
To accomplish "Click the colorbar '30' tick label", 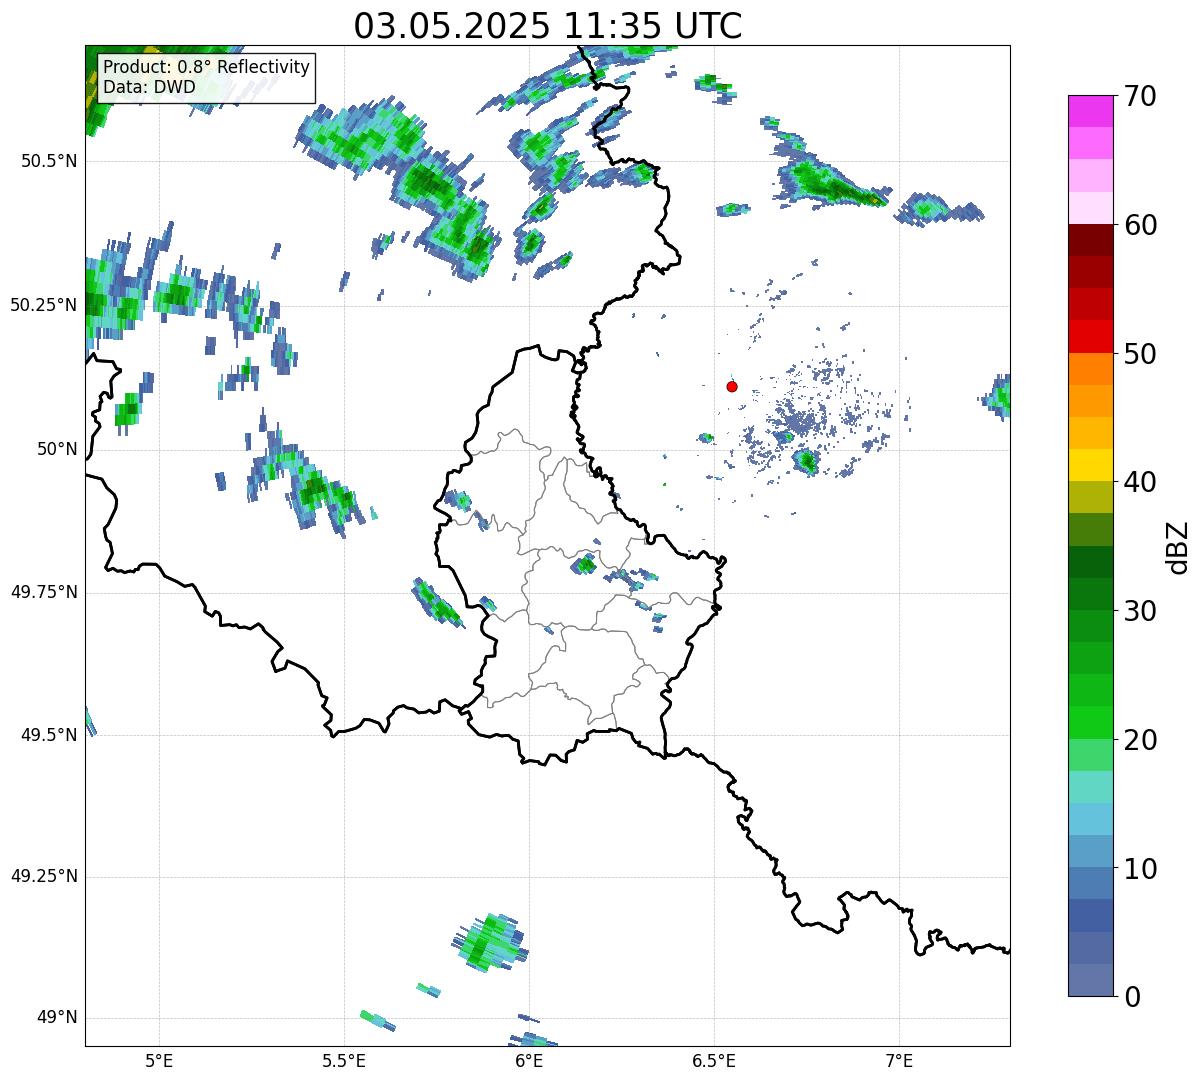I will point(1140,611).
